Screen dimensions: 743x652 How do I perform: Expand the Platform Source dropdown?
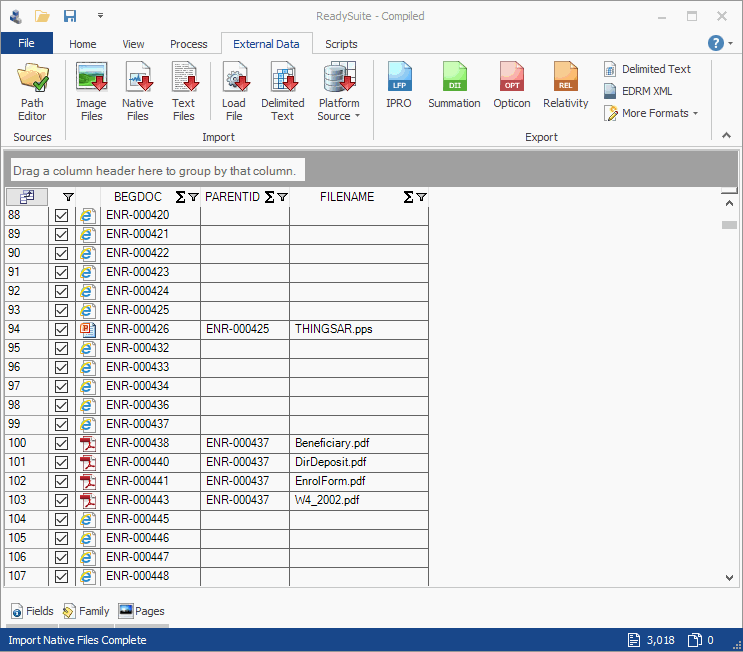pos(339,110)
